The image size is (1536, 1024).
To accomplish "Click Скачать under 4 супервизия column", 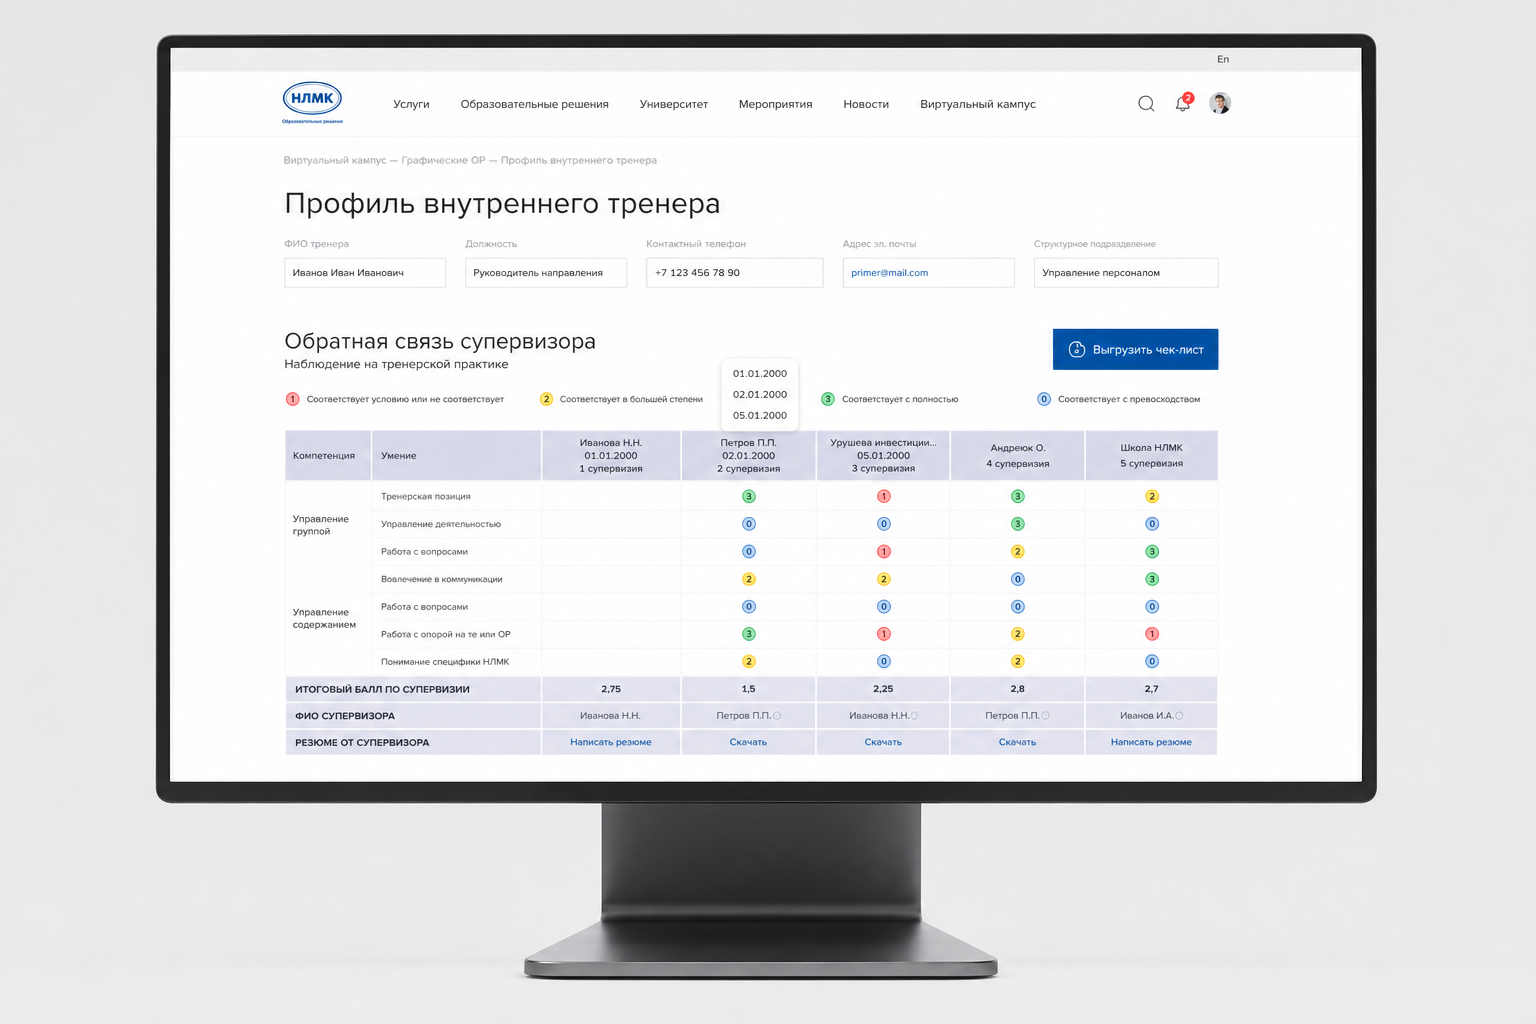I will [1017, 742].
